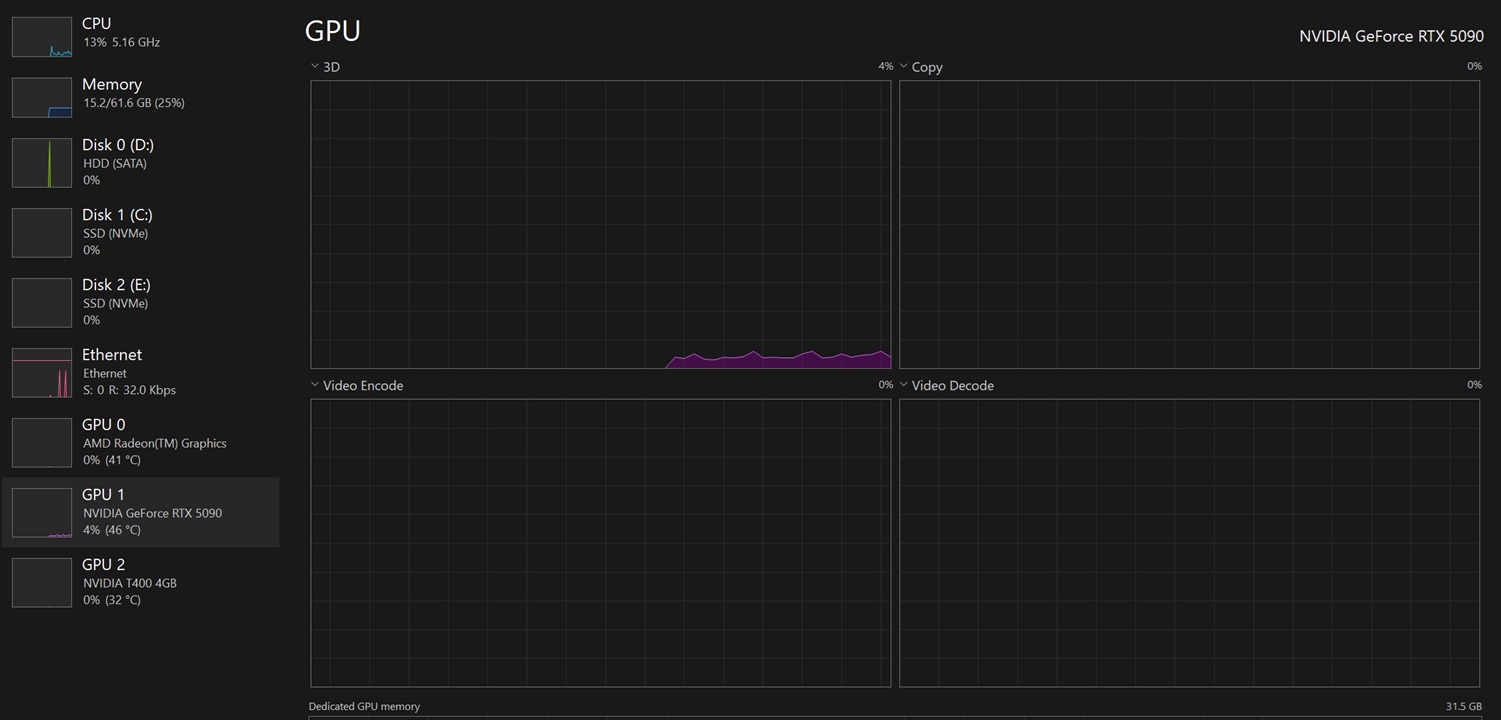
Task: Select the CPU usage thumbnail graph
Action: click(42, 37)
